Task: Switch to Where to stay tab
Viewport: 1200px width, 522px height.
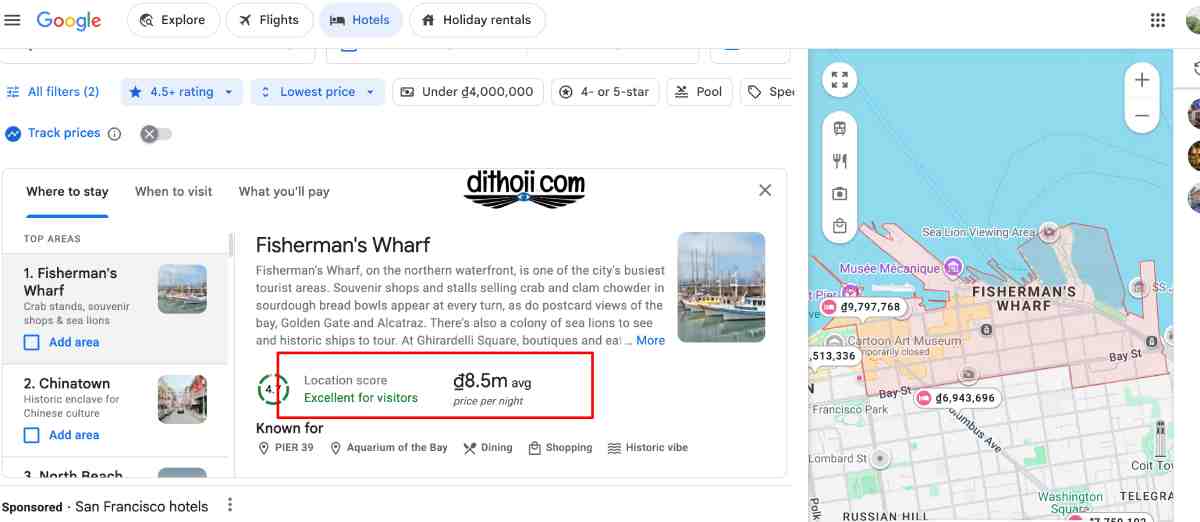Action: pyautogui.click(x=67, y=192)
